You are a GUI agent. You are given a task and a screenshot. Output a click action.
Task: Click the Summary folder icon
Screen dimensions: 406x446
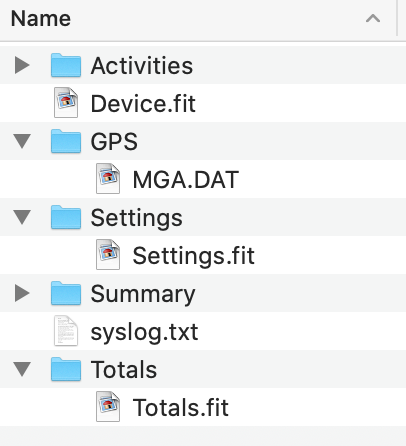[x=66, y=293]
